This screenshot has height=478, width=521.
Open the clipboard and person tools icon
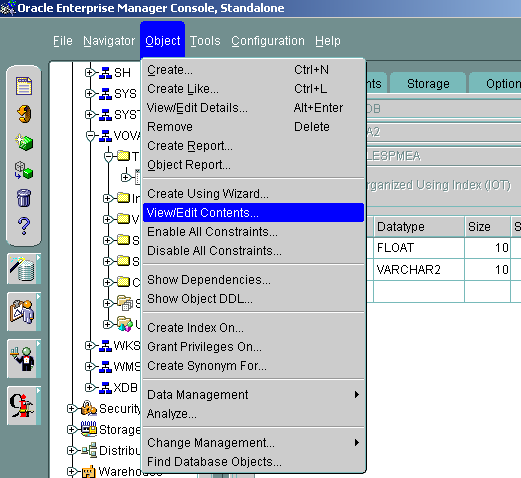coord(24,312)
